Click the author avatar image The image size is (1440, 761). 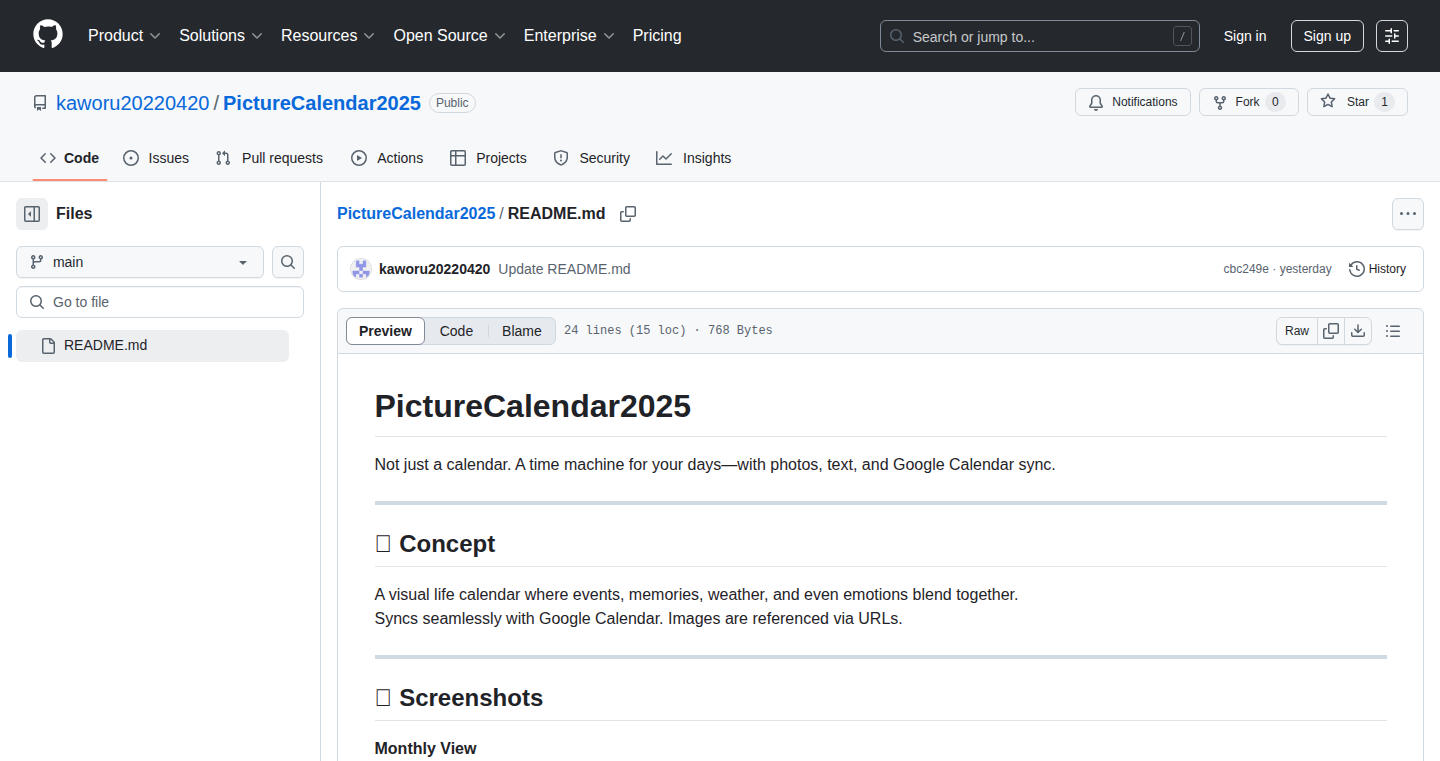pos(360,269)
